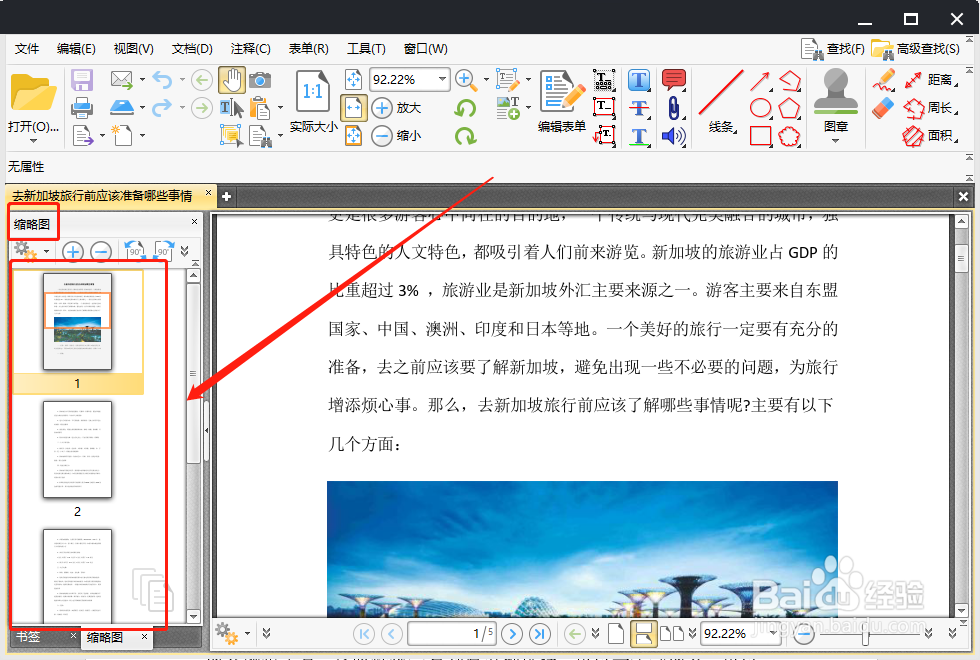Expand more thumbnail tools chevron
The height and width of the screenshot is (660, 980).
(184, 251)
